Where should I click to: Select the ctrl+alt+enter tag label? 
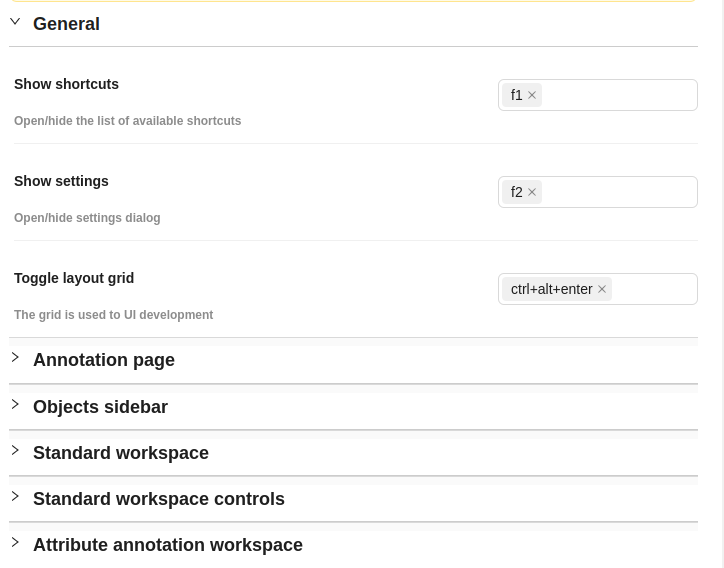(551, 289)
